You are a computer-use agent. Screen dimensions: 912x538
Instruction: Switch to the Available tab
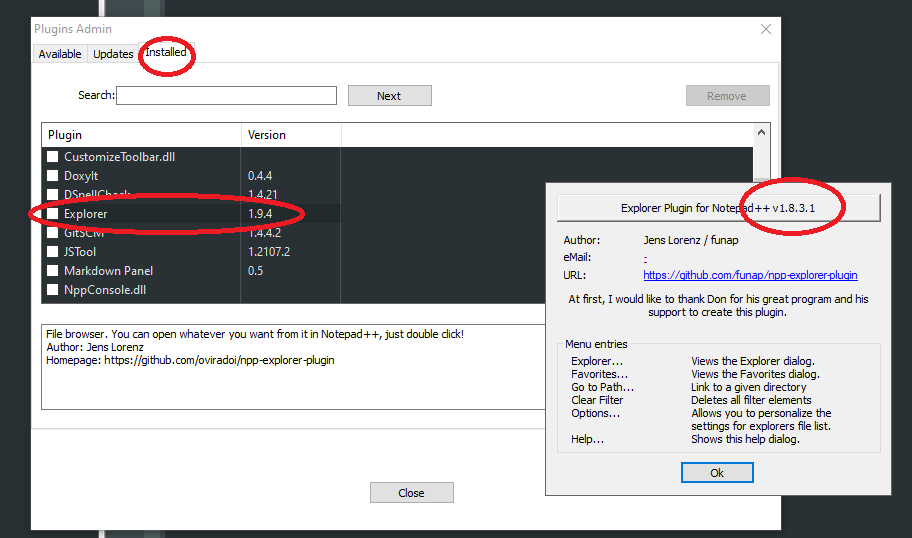(x=60, y=54)
